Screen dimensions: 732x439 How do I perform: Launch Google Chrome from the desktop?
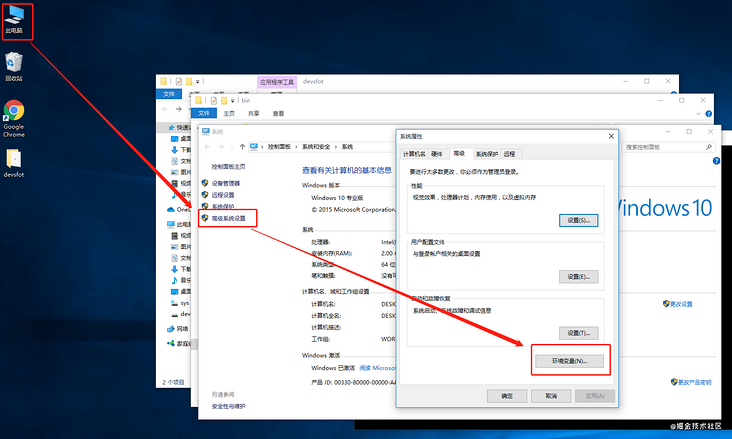[x=14, y=119]
